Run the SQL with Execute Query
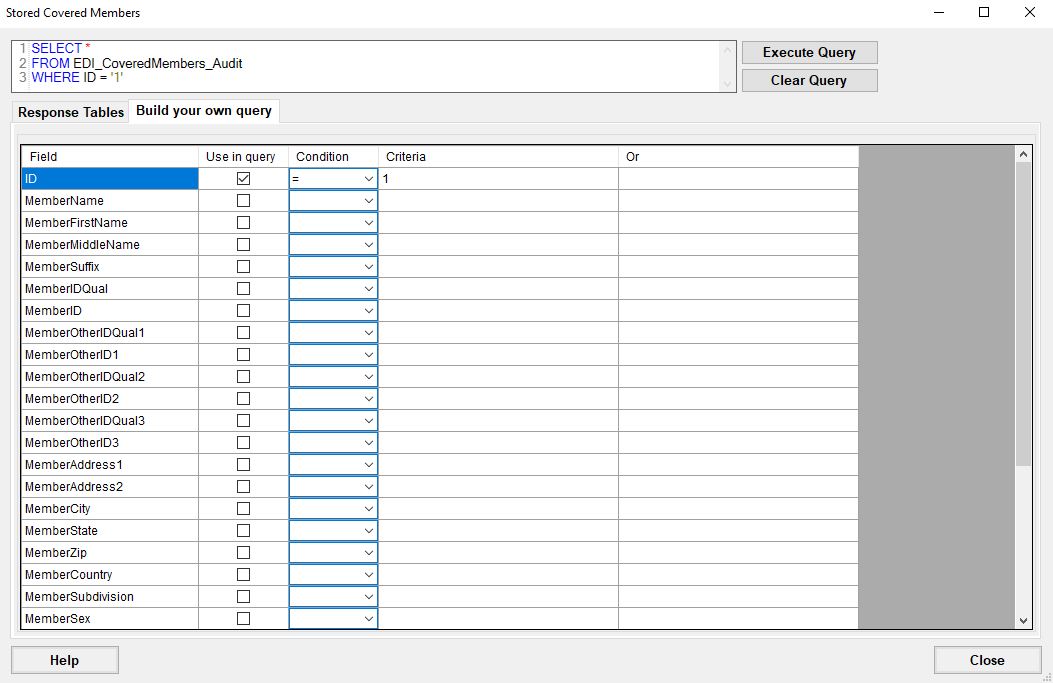1053x683 pixels. [x=809, y=52]
